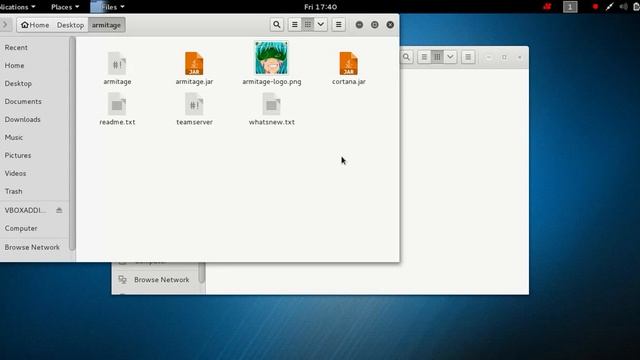Click the pen icon in top bar
This screenshot has height=360, width=640.
609,7
